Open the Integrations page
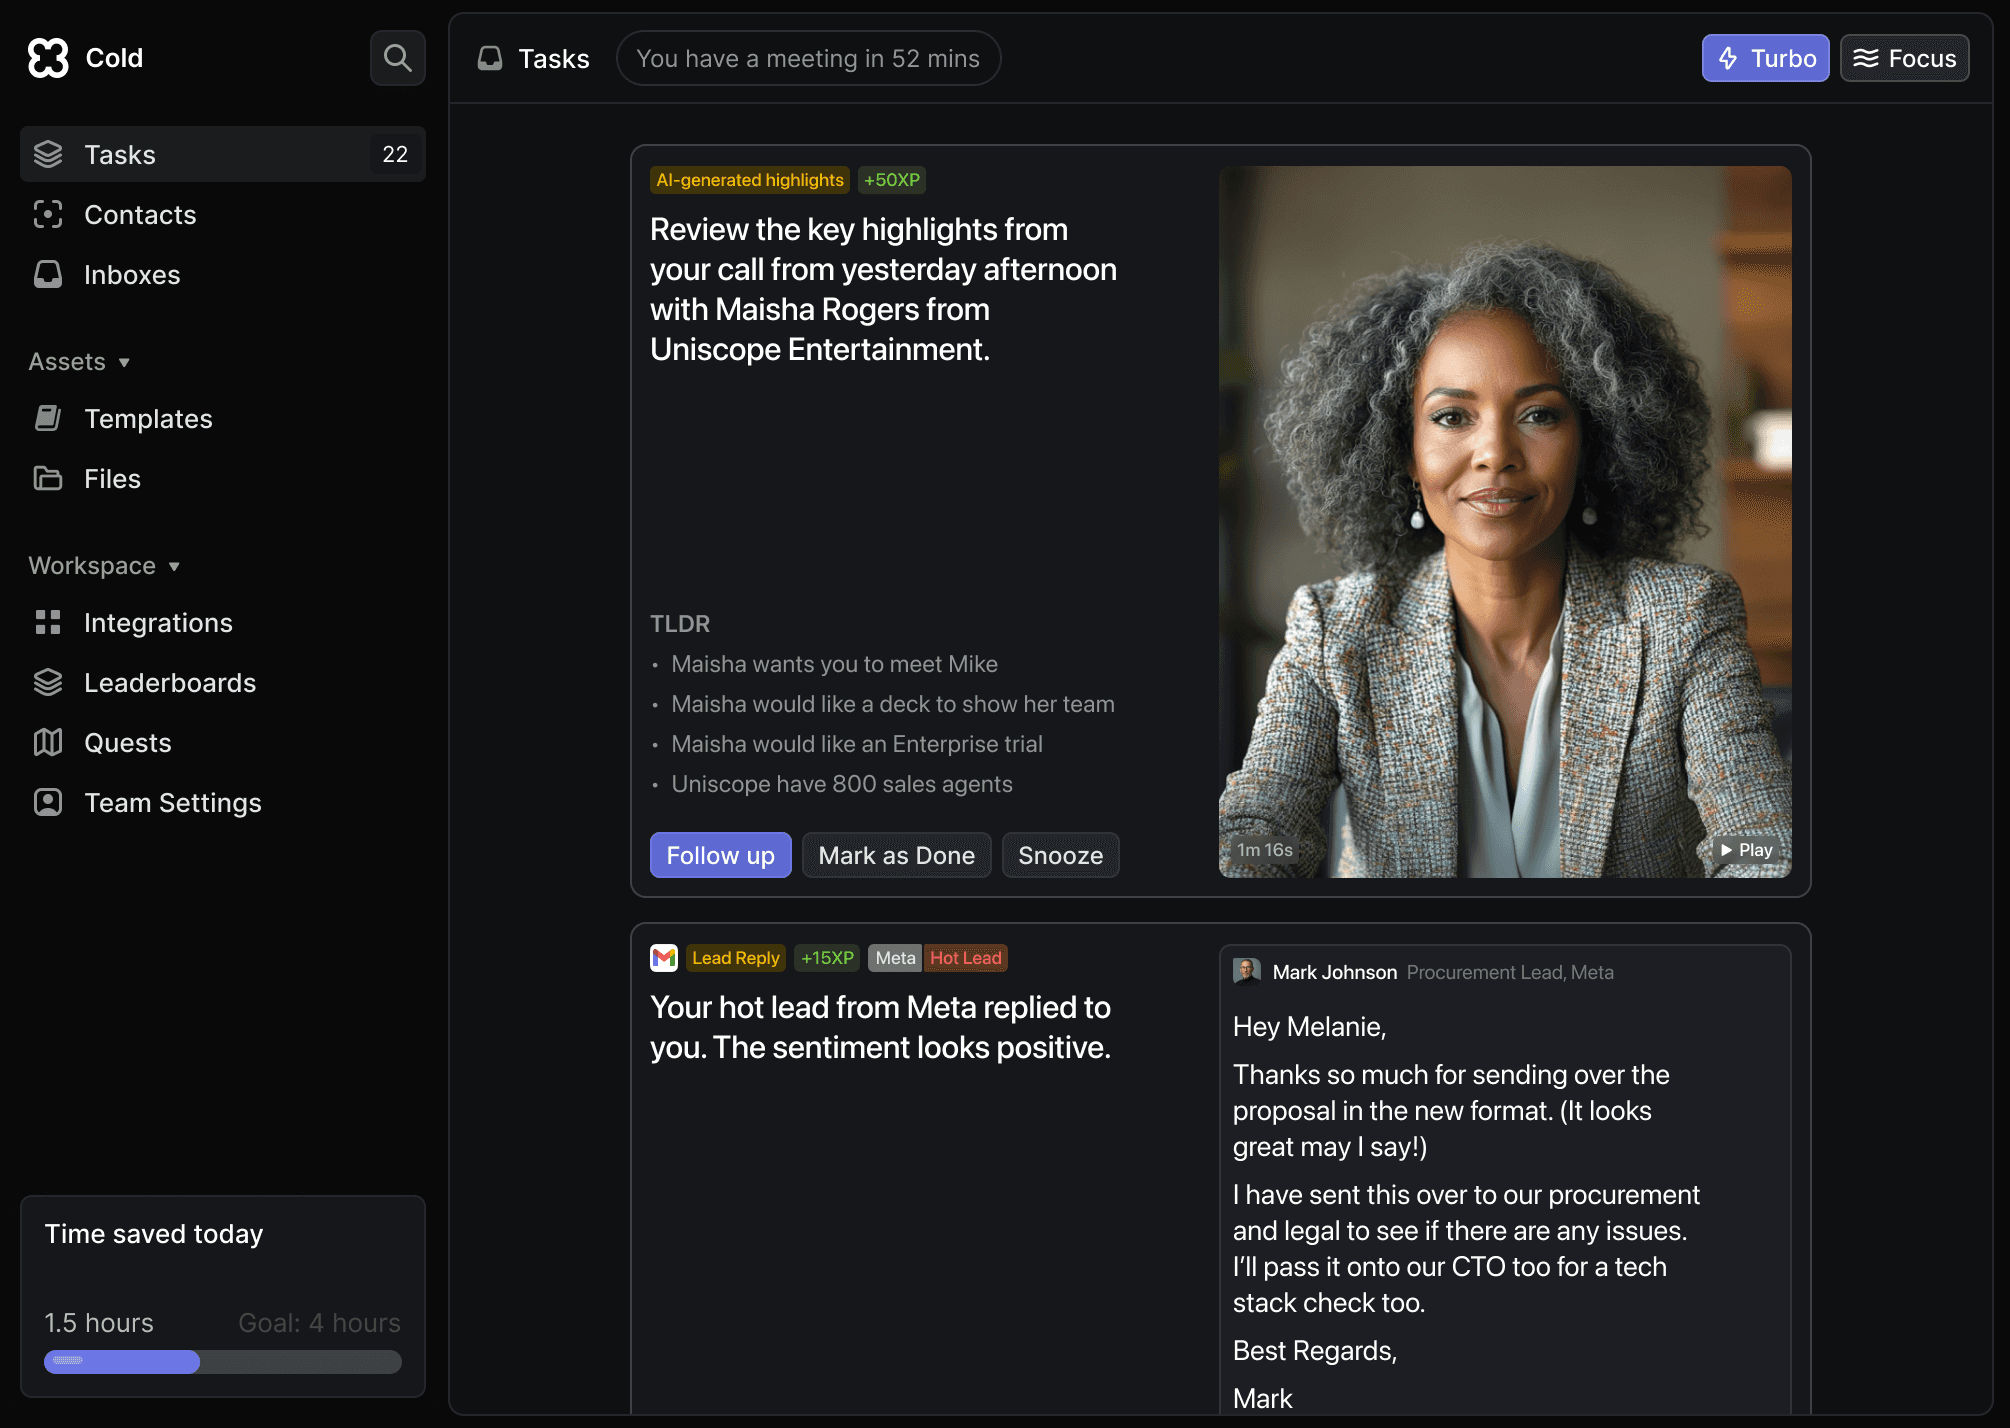Screen dimensions: 2010x1428 pyautogui.click(x=158, y=623)
